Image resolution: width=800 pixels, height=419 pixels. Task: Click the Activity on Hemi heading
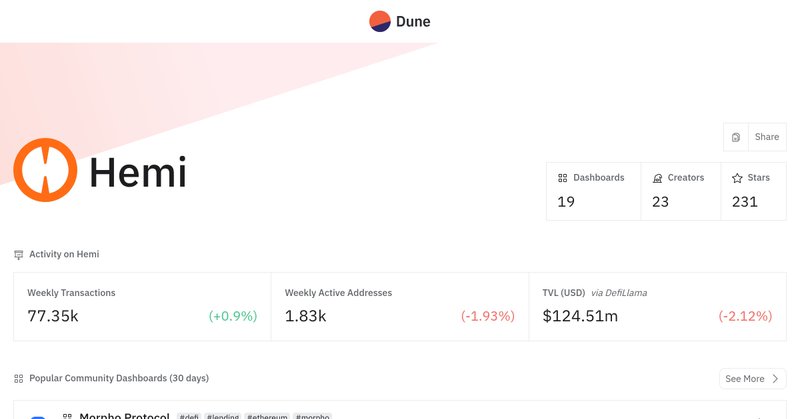[64, 254]
